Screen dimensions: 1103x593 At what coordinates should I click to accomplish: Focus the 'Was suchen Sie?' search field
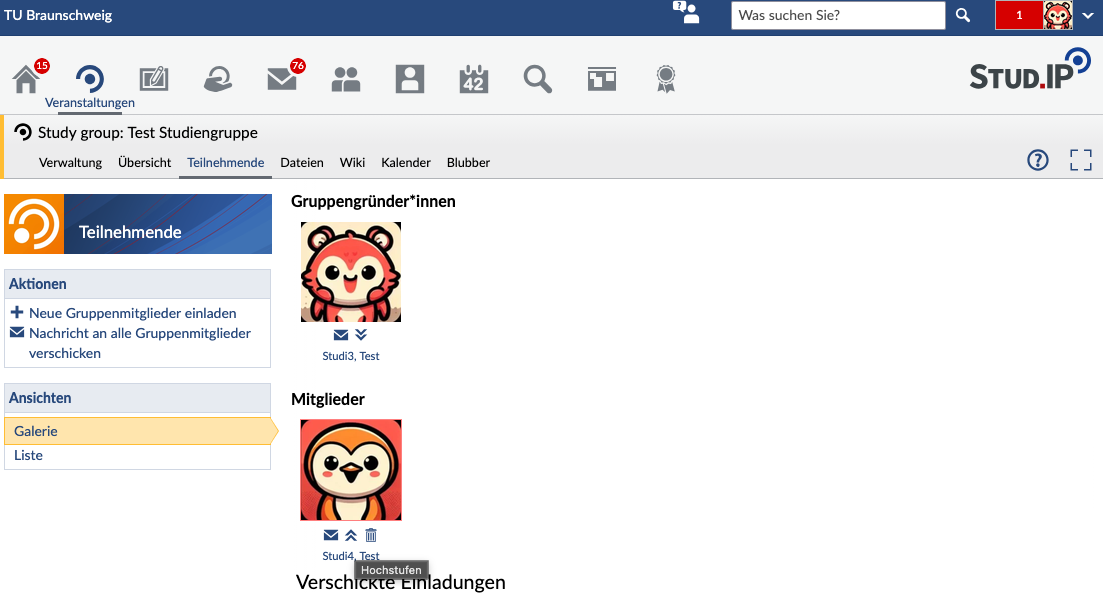[838, 15]
